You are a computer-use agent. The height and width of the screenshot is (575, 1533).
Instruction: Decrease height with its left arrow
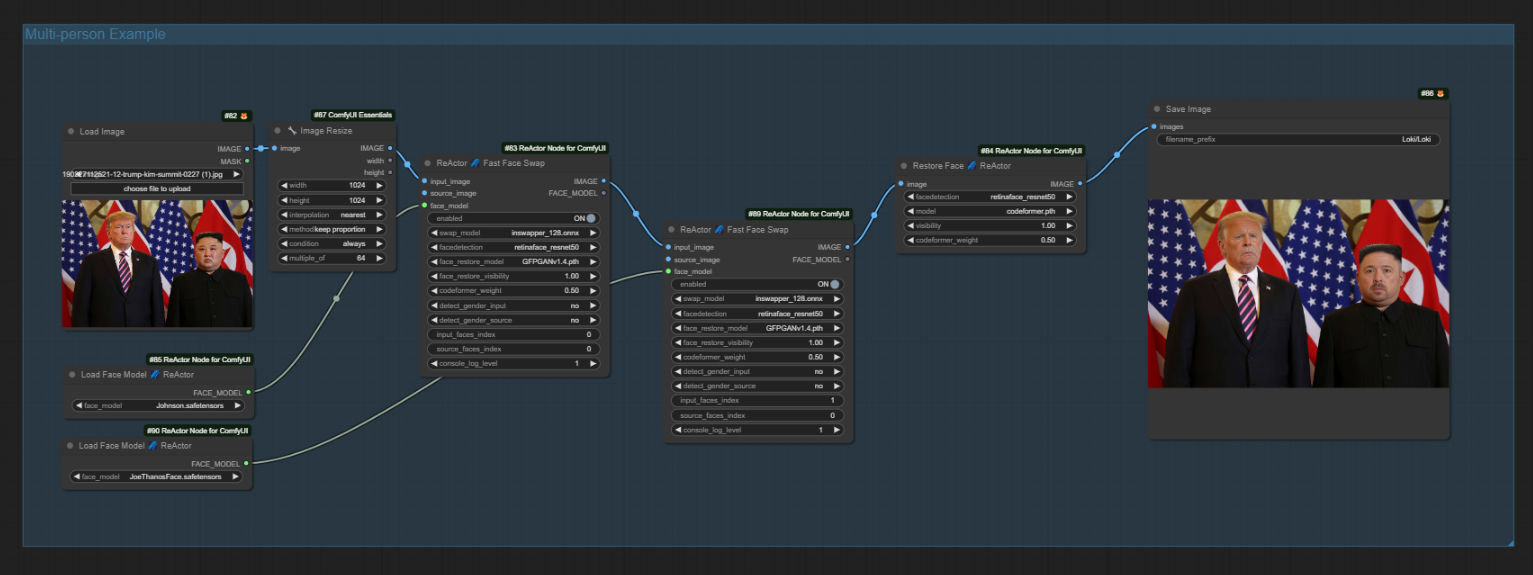pyautogui.click(x=284, y=199)
